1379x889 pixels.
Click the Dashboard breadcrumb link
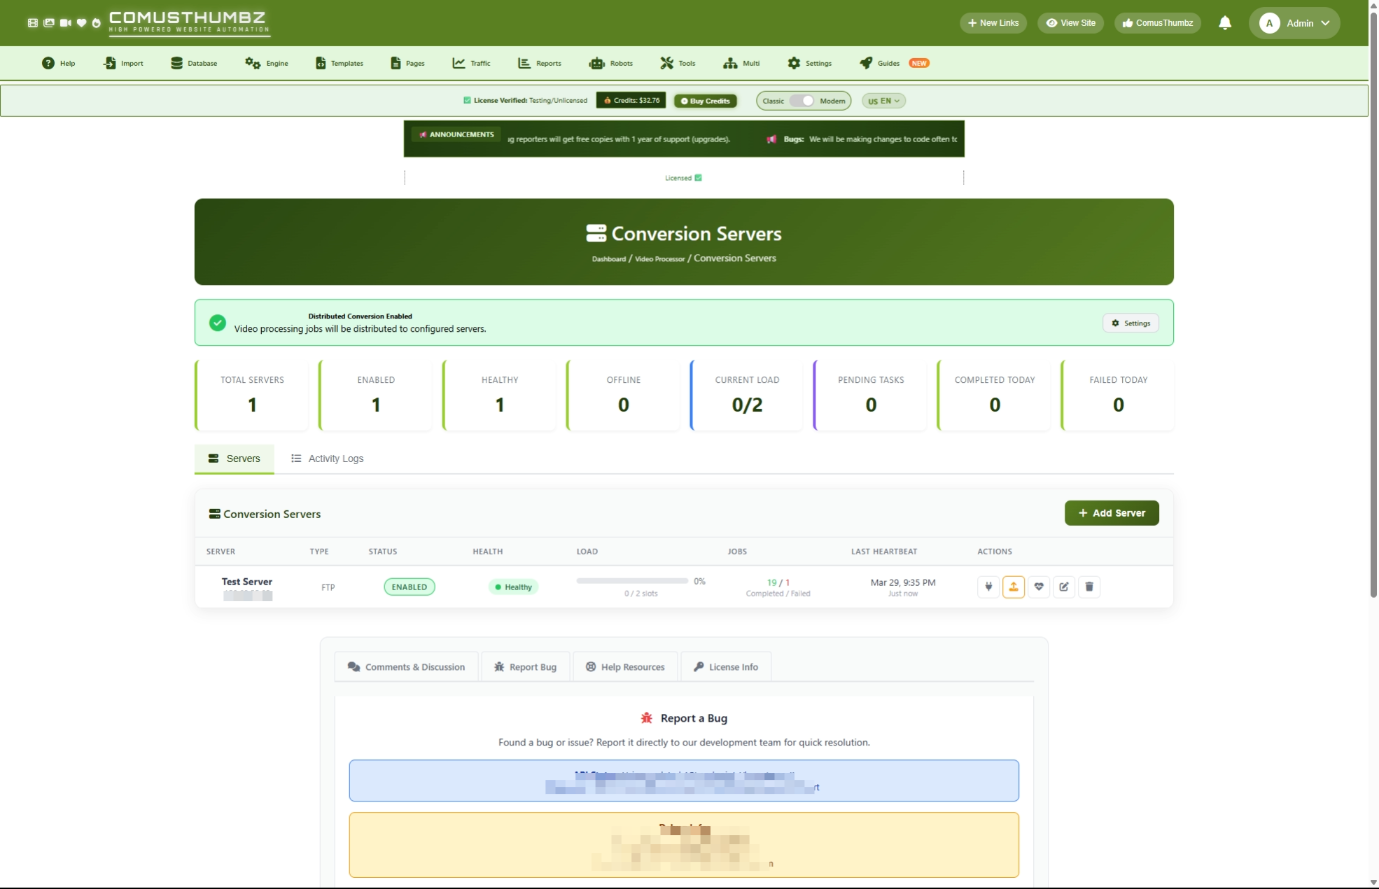tap(608, 259)
